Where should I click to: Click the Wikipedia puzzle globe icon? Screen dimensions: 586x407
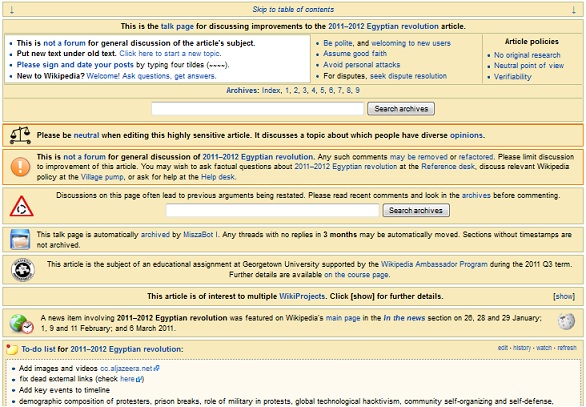tap(566, 322)
